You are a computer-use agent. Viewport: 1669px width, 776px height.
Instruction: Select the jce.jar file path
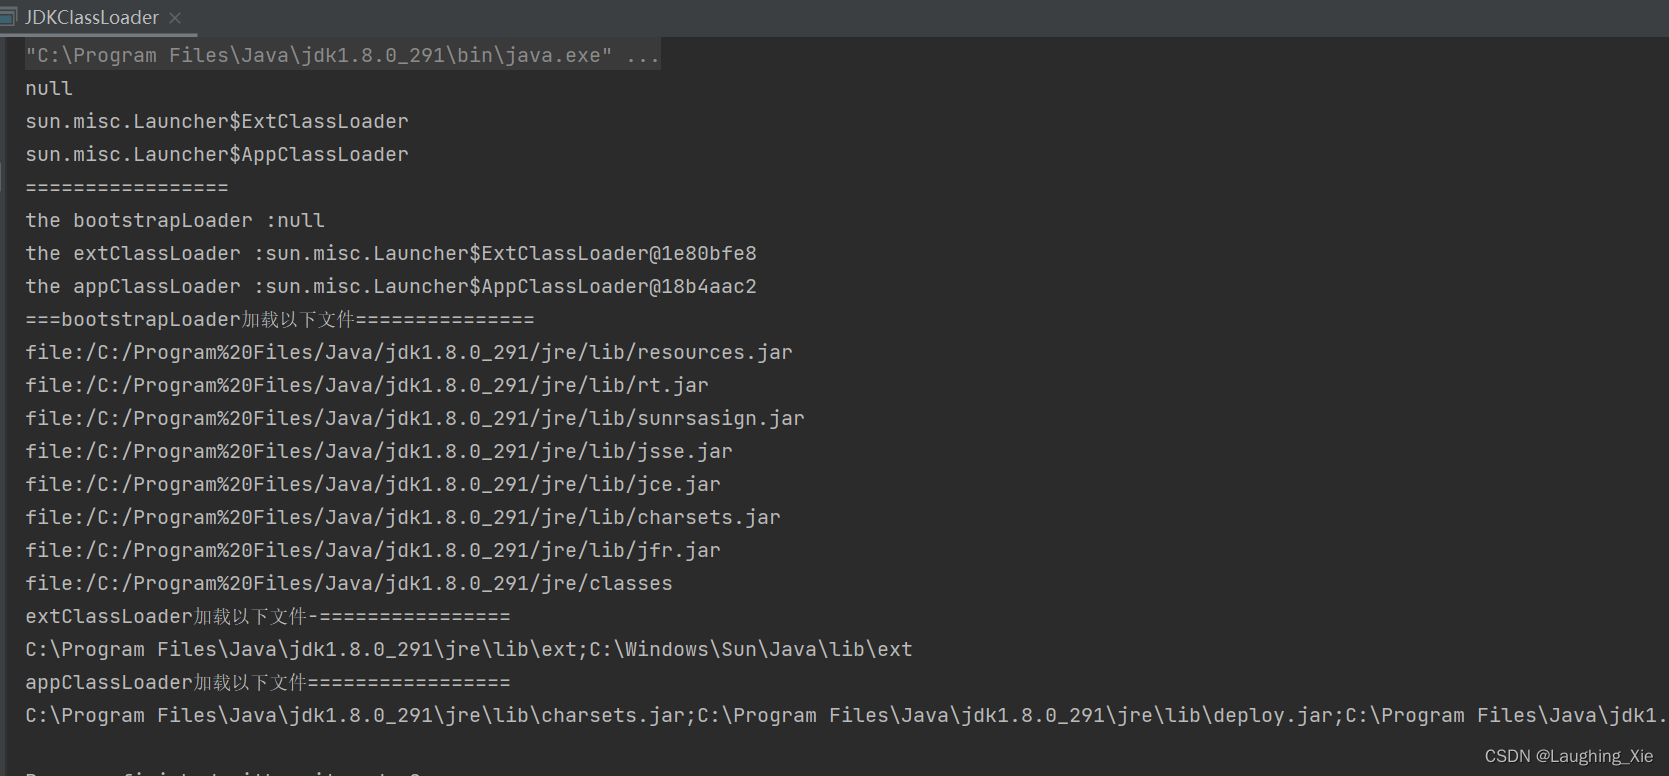[372, 484]
